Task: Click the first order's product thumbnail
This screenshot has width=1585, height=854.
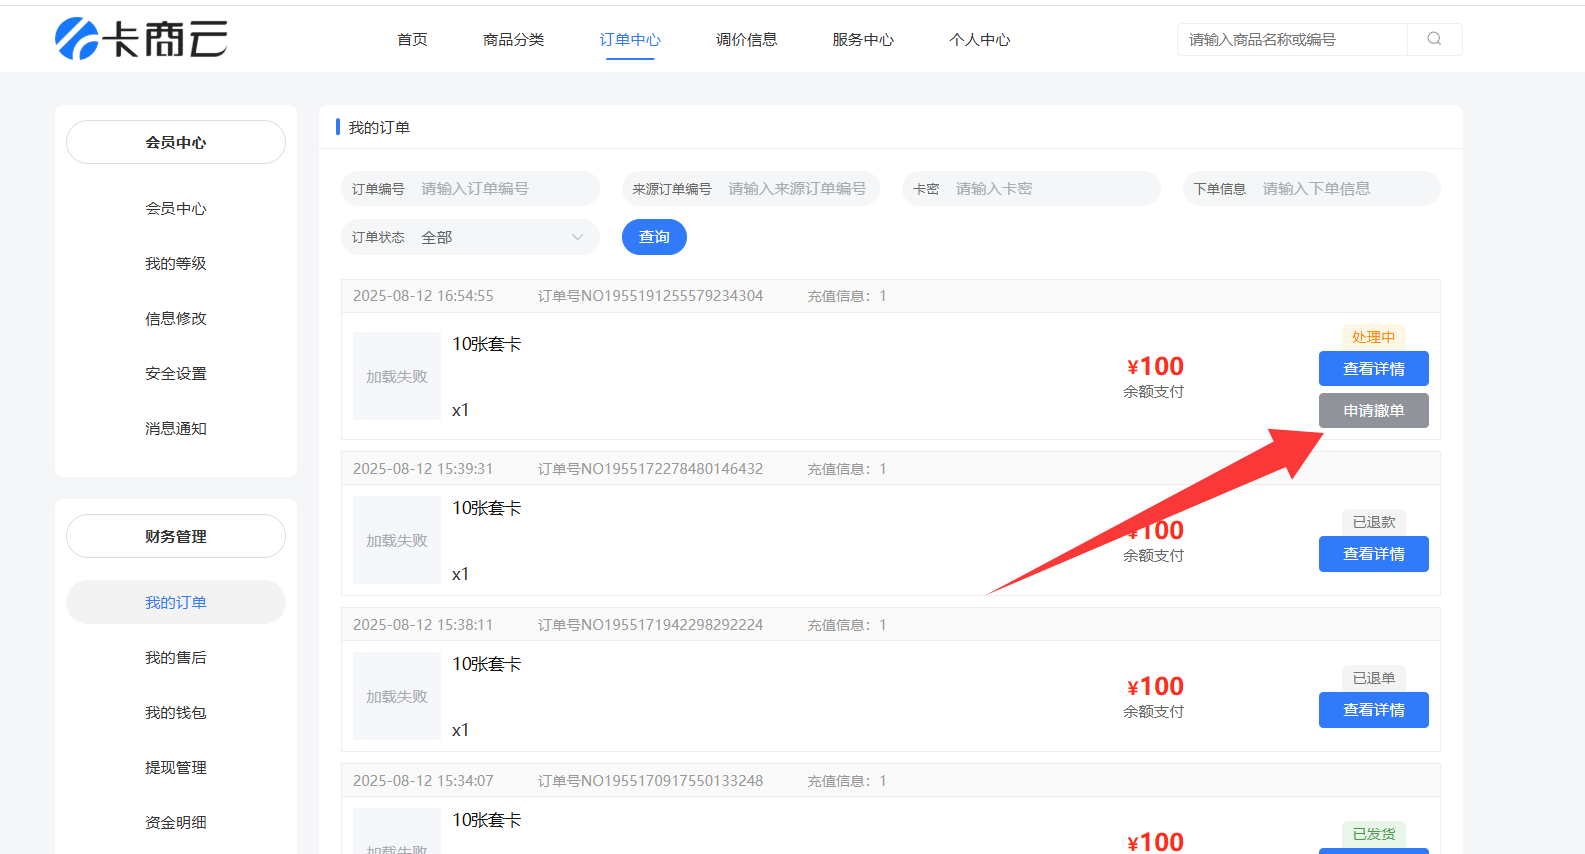Action: (x=397, y=376)
